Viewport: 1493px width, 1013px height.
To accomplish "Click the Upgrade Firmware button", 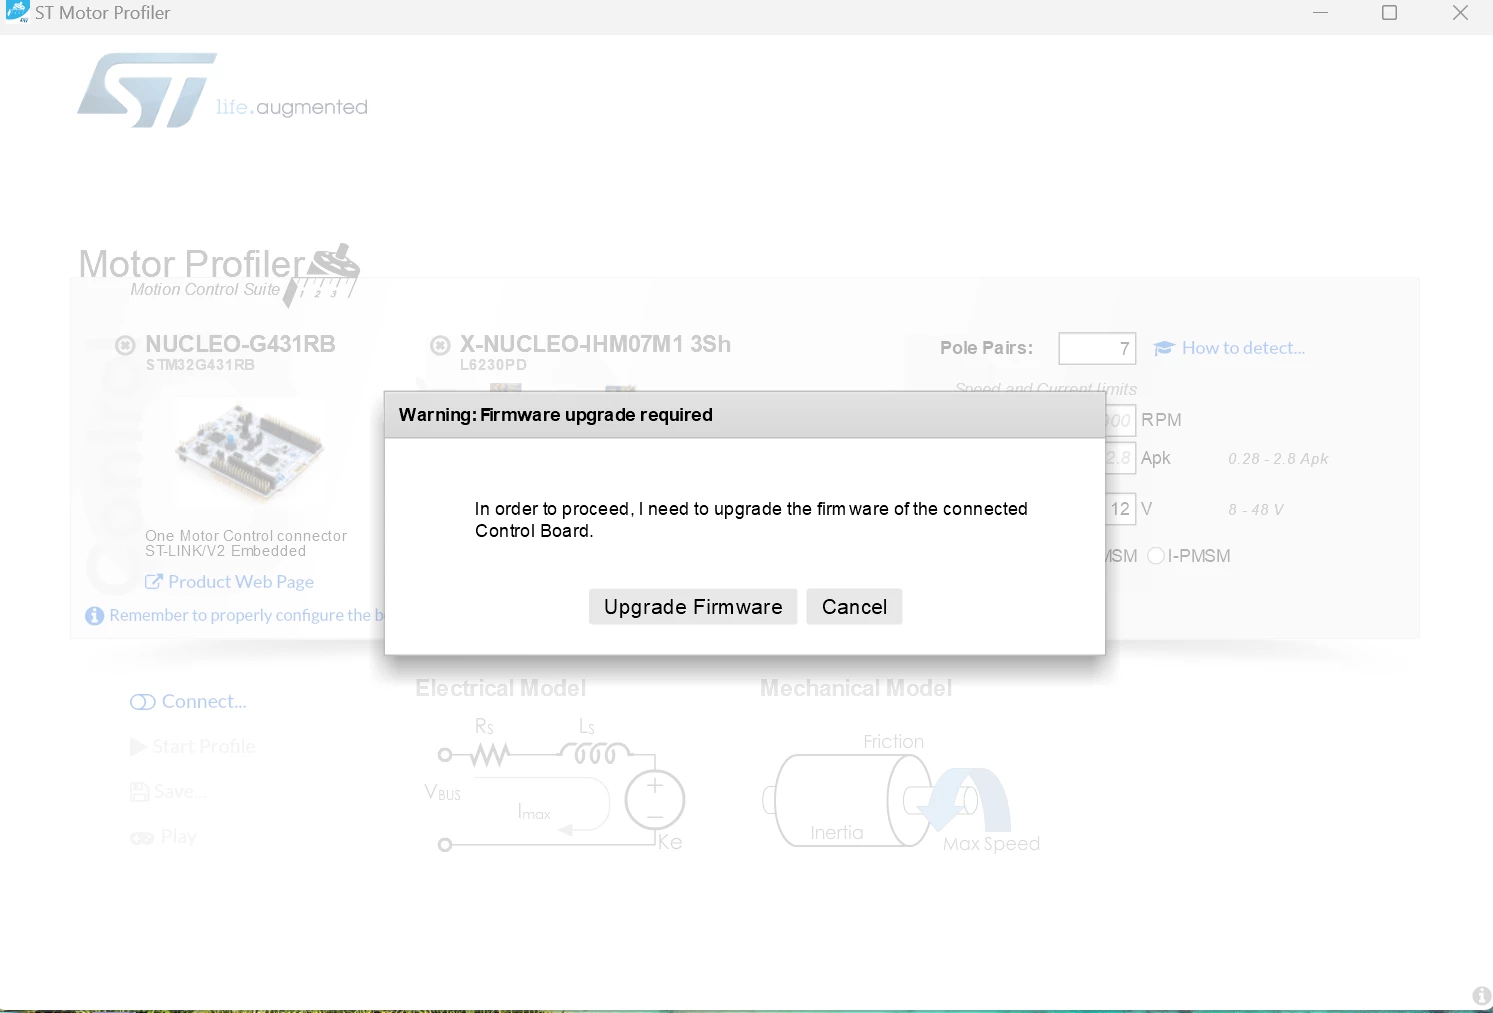I will 693,607.
